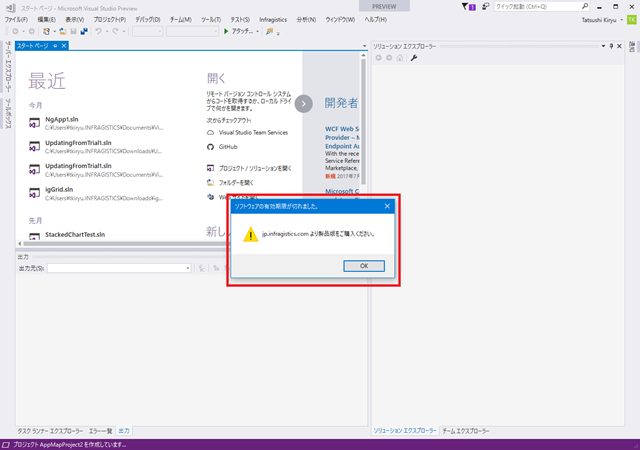The height and width of the screenshot is (450, 640).
Task: Open the Solution Explorer window options dropdown
Action: [x=603, y=46]
